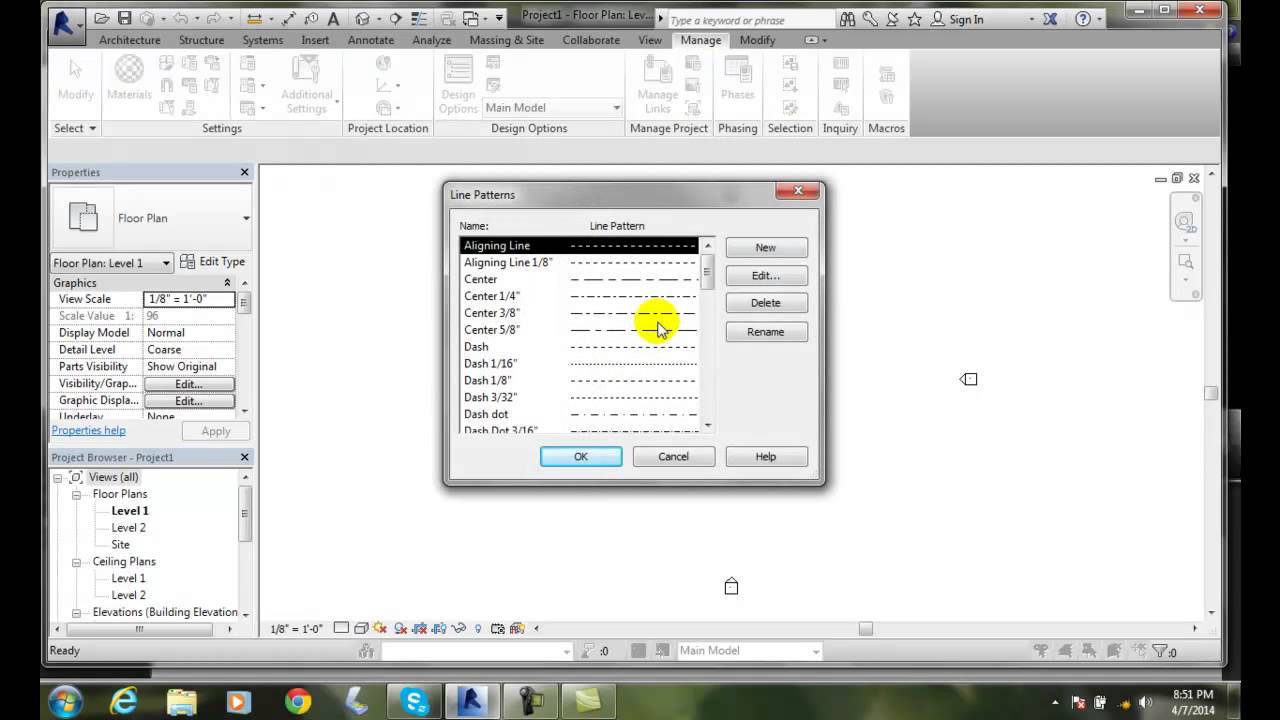Switch to the Massing & Site tab
The width and height of the screenshot is (1280, 720).
[x=506, y=40]
